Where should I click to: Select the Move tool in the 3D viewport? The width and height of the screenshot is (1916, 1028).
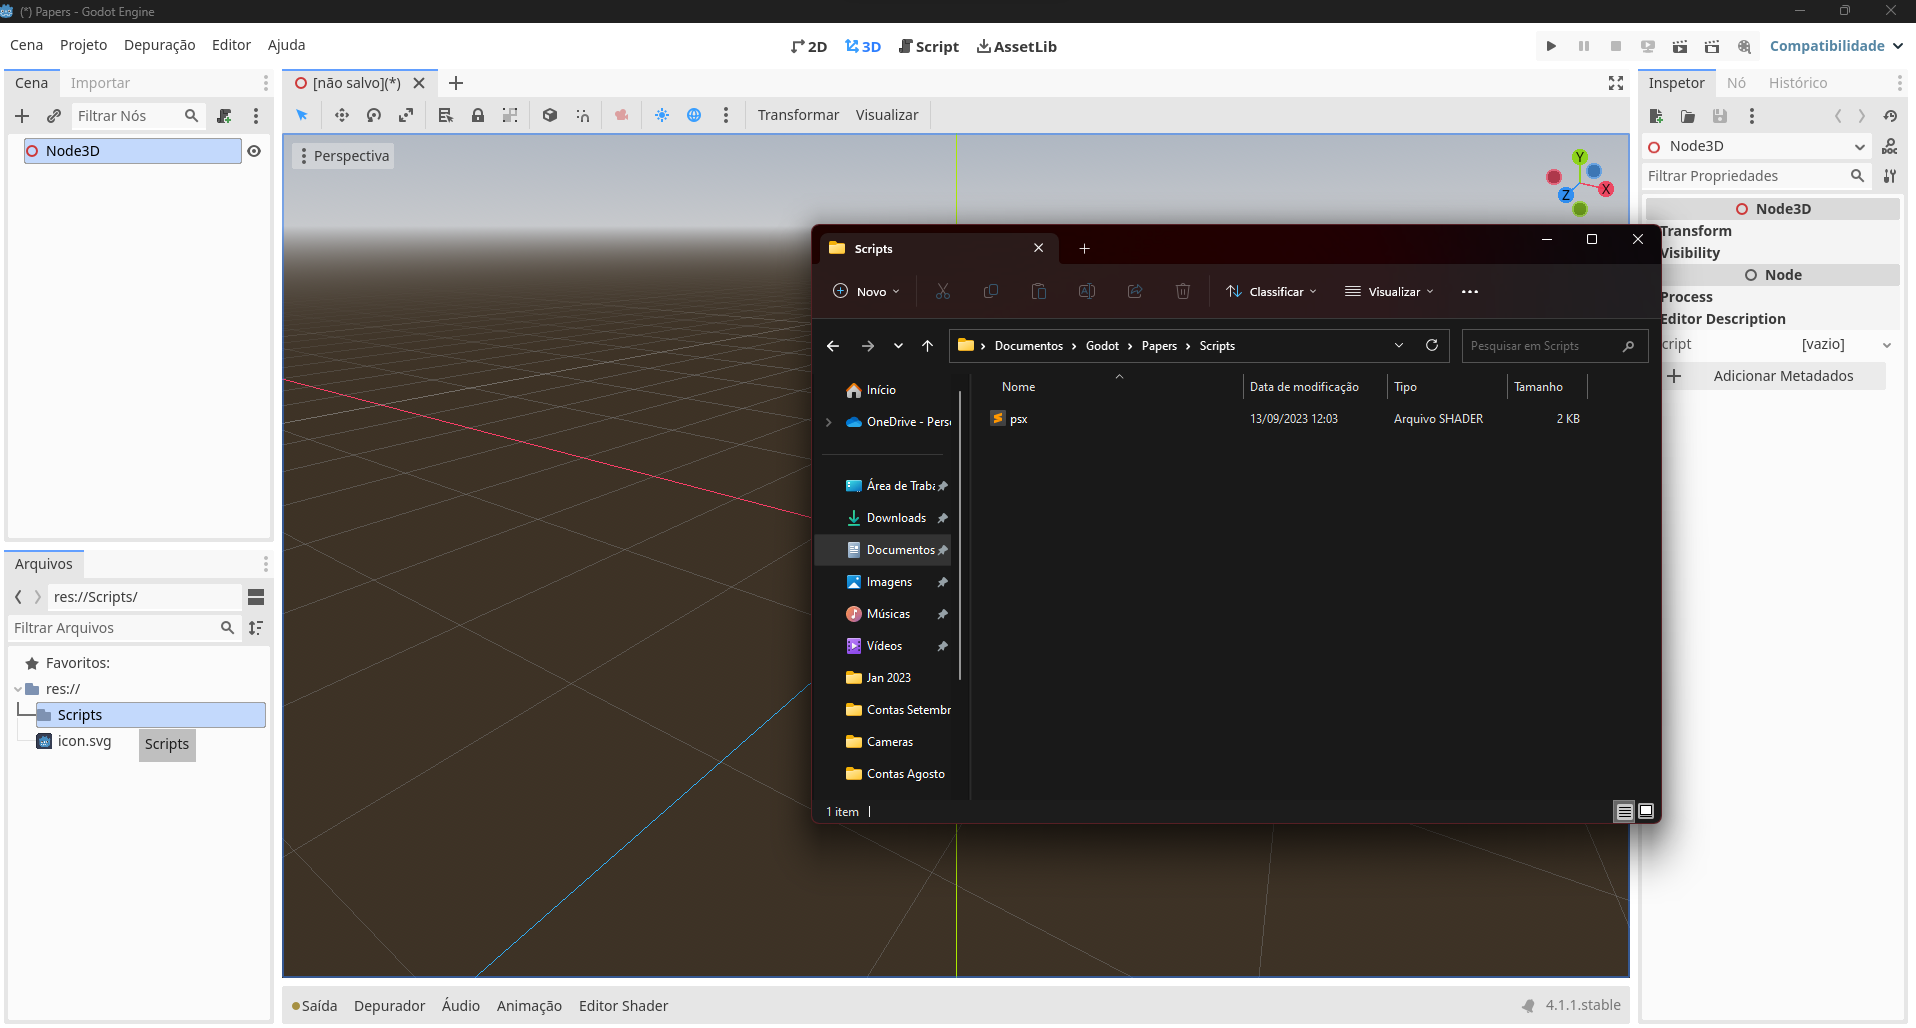342,115
